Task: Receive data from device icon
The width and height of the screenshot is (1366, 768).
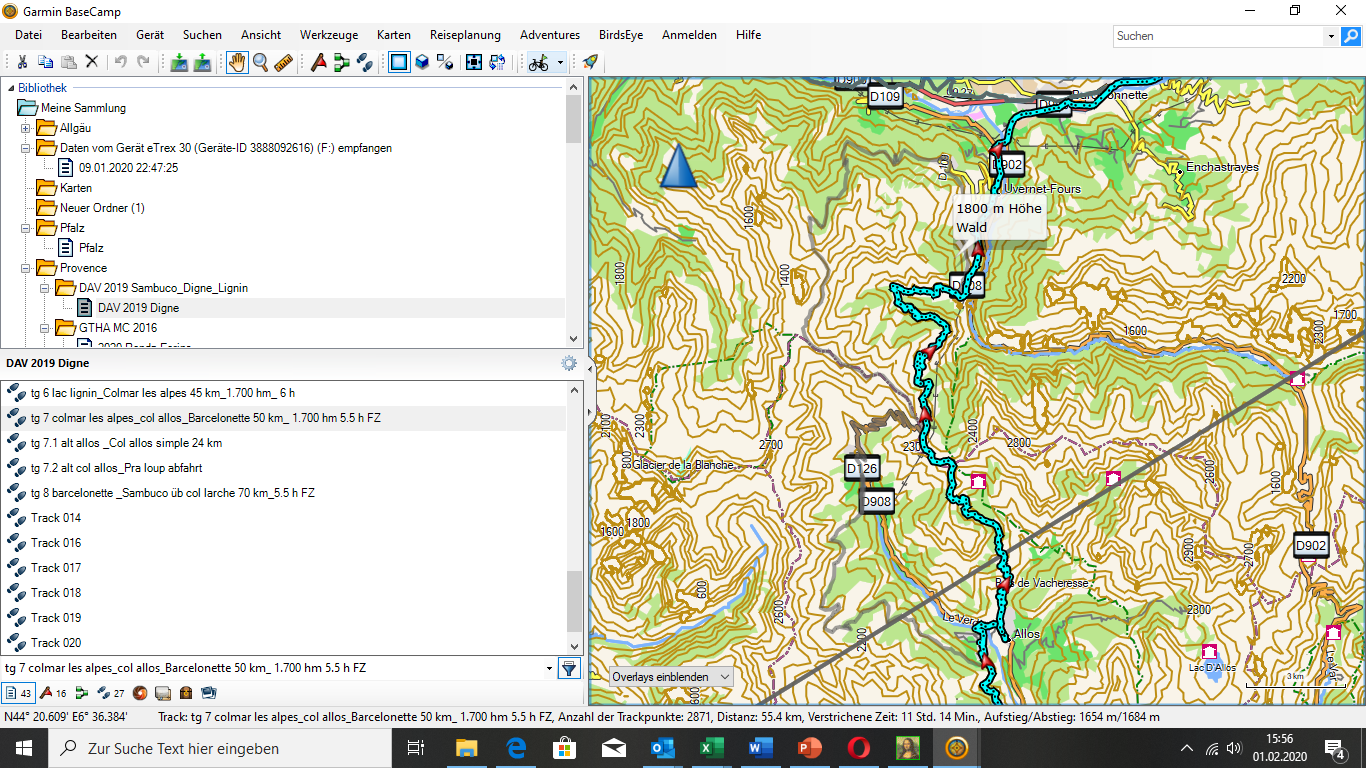Action: 202,62
